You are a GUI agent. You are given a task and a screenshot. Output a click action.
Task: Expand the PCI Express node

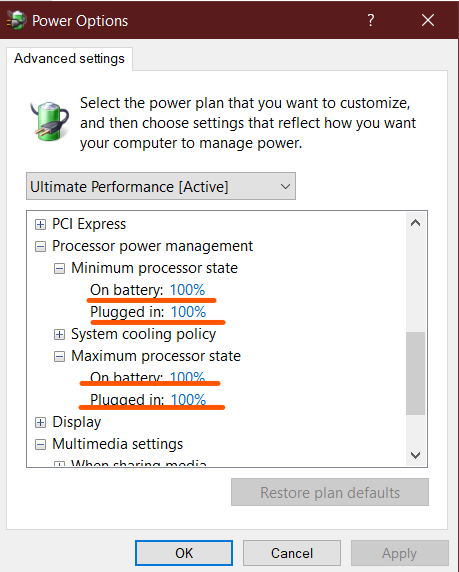tap(40, 224)
